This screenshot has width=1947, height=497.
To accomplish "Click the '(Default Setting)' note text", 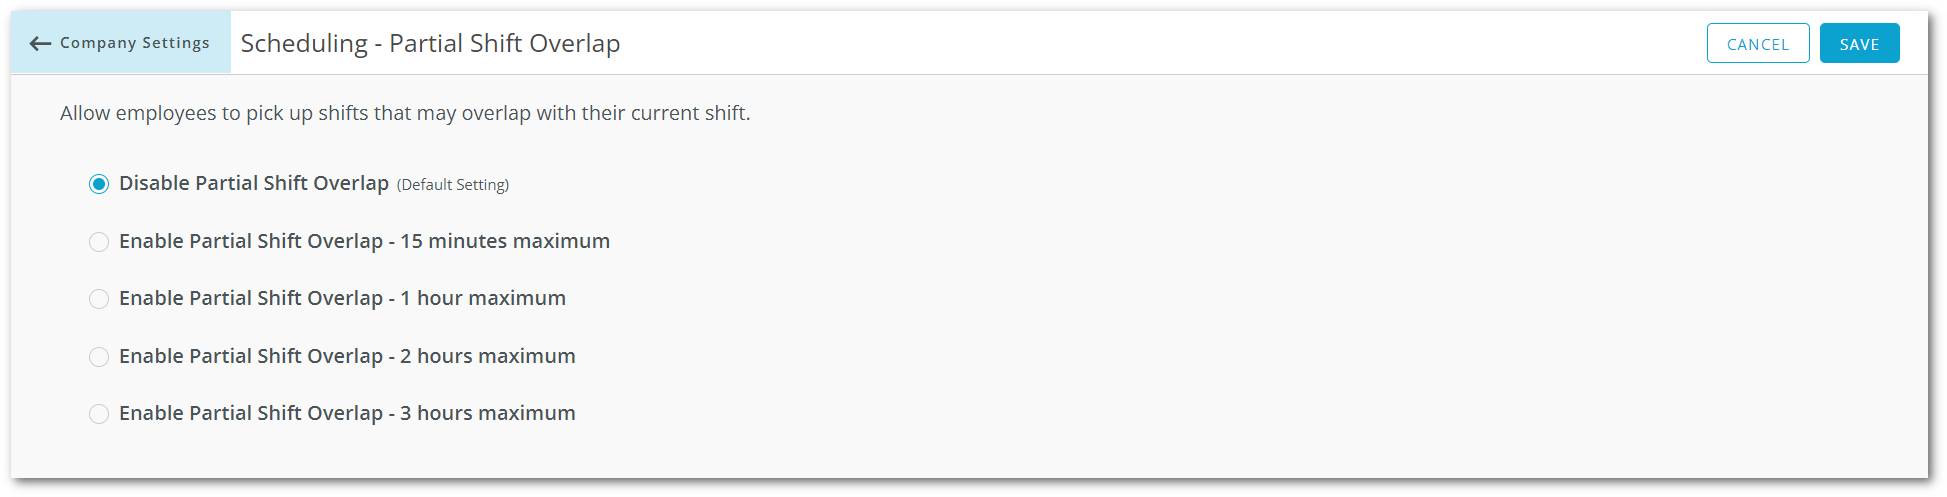I will point(453,185).
